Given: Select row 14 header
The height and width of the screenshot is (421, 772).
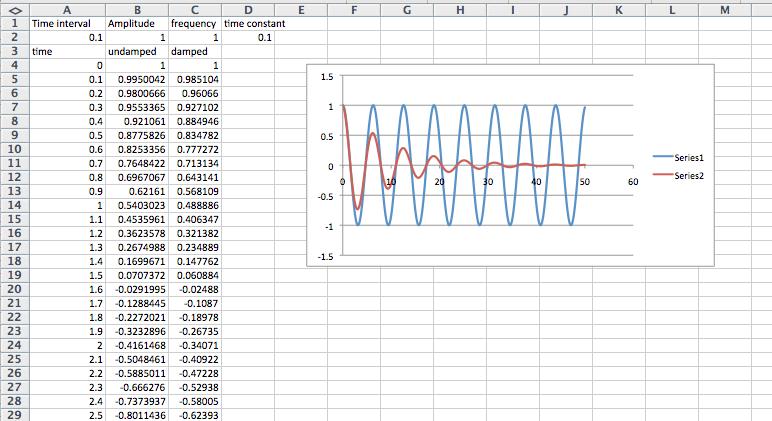Looking at the screenshot, I should pyautogui.click(x=15, y=205).
